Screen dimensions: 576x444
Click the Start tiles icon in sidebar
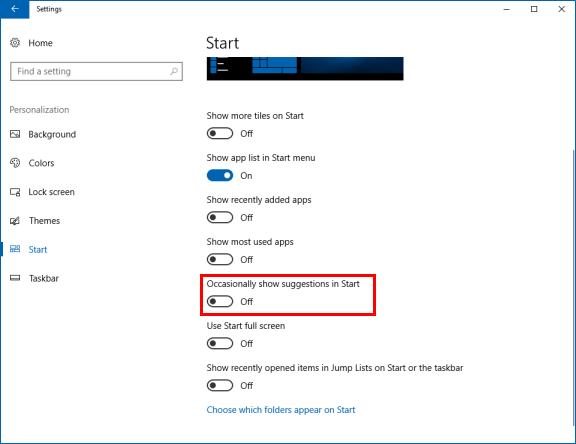coord(15,249)
